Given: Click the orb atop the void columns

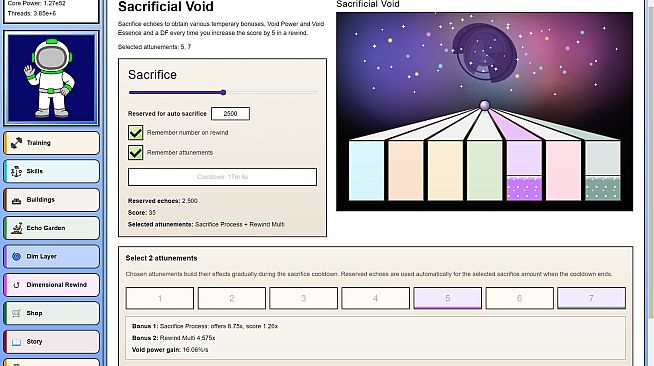Looking at the screenshot, I should 485,105.
